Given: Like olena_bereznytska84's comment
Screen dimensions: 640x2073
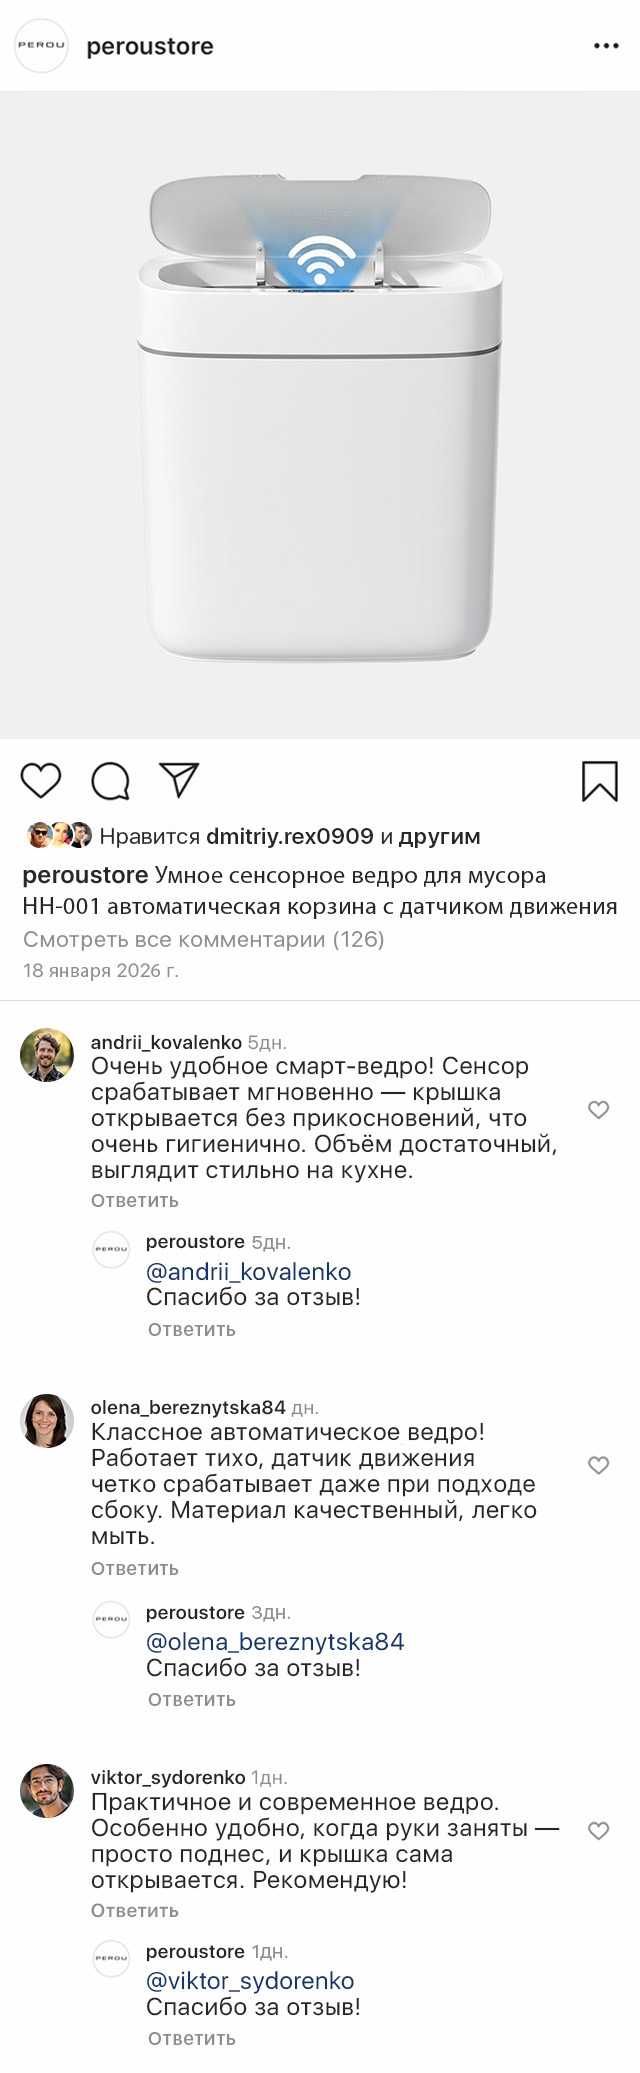Looking at the screenshot, I should (598, 1465).
